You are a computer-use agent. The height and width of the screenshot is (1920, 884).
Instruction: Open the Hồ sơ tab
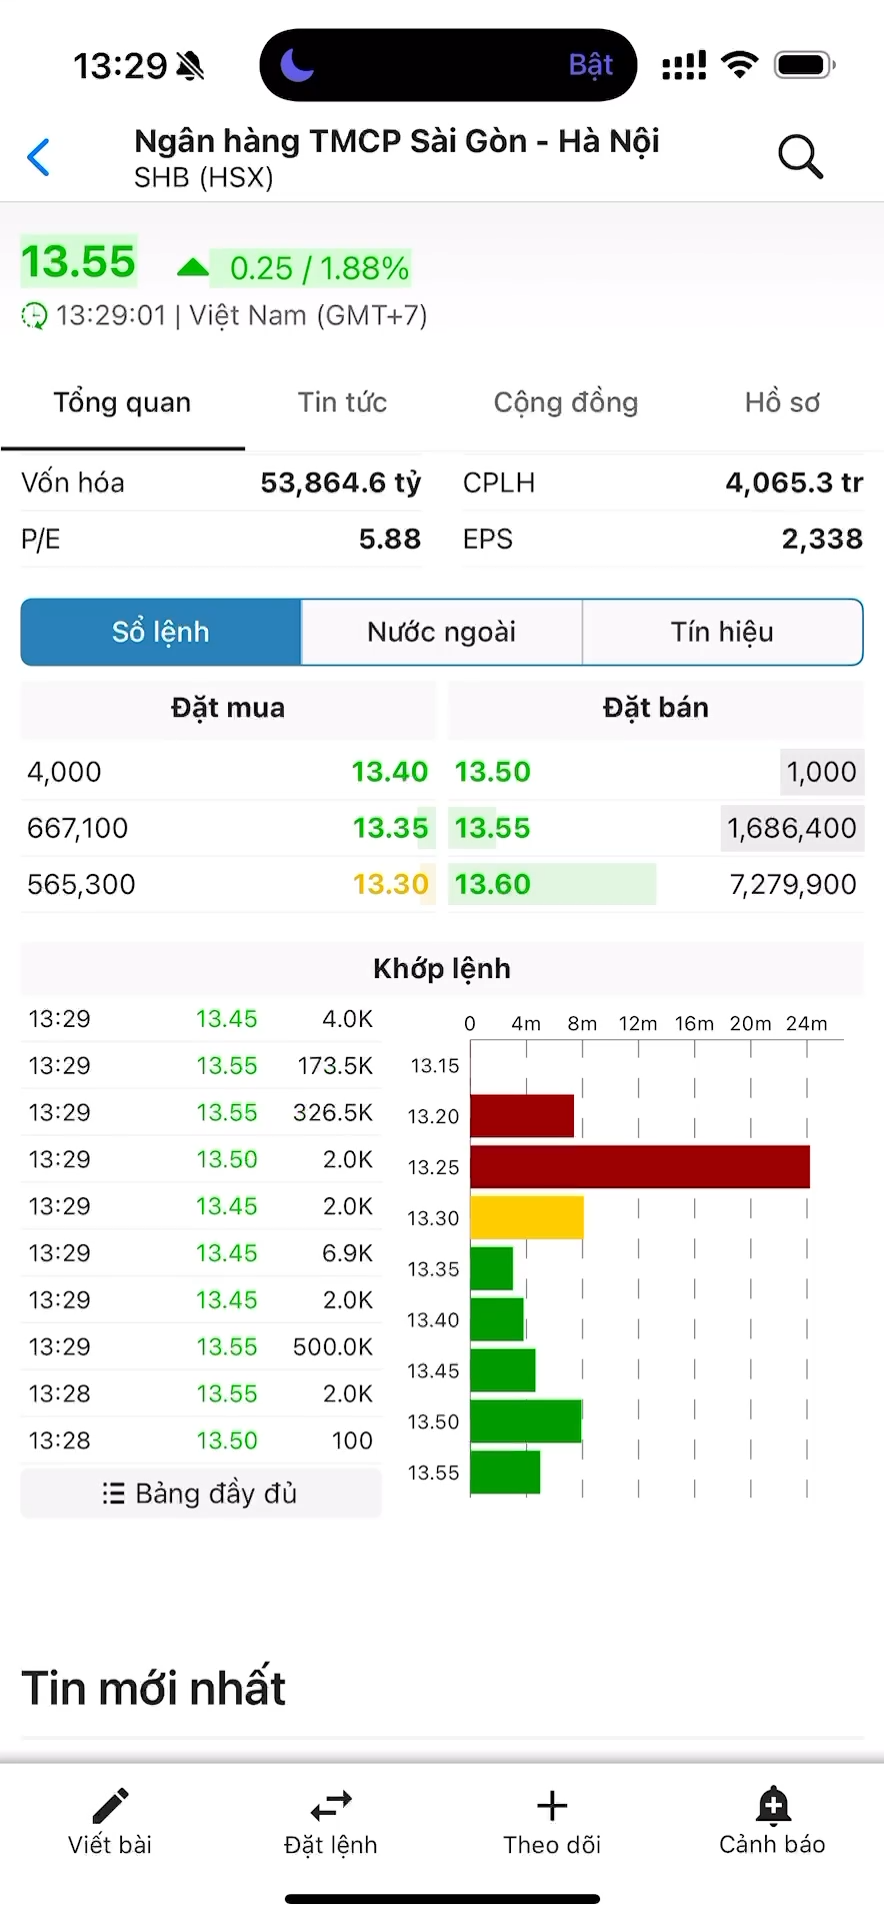(782, 402)
